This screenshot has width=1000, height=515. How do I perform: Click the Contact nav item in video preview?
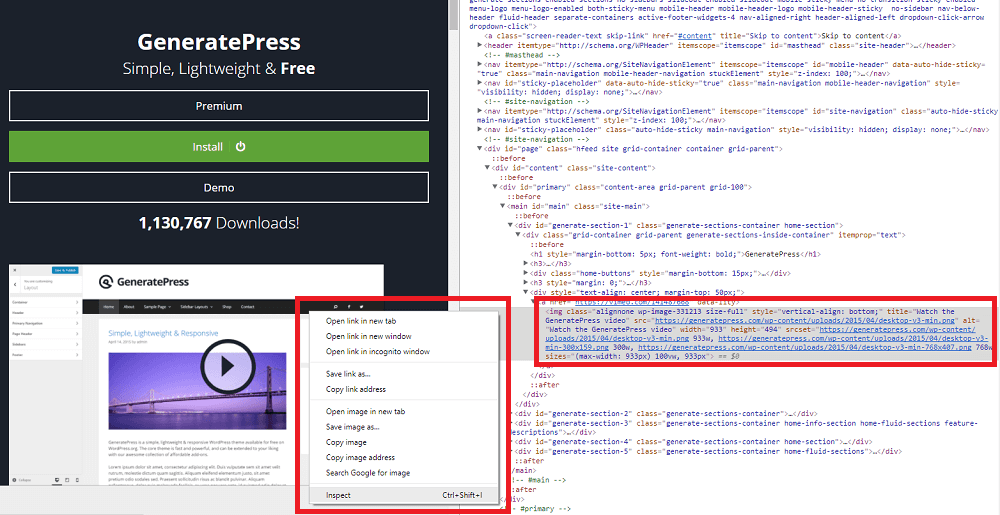tap(247, 307)
